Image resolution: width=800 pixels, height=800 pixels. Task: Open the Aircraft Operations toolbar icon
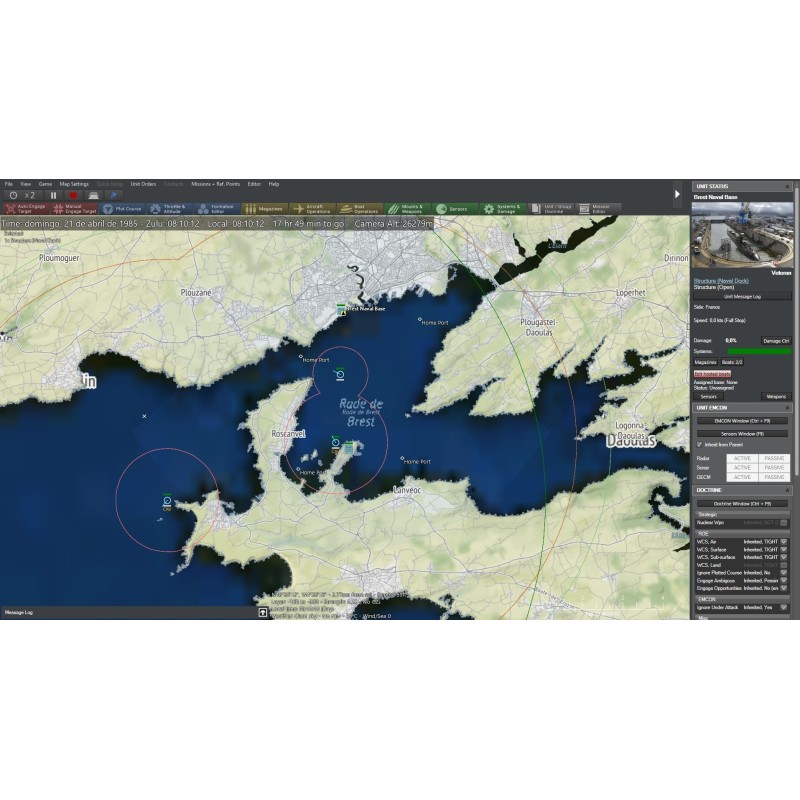311,209
